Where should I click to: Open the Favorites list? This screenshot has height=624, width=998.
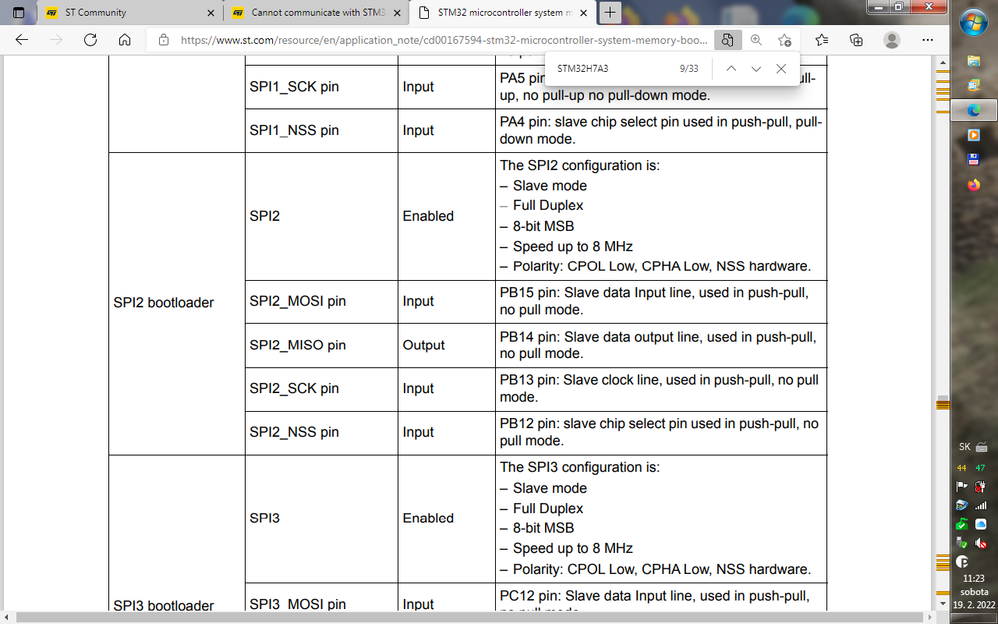[x=822, y=39]
